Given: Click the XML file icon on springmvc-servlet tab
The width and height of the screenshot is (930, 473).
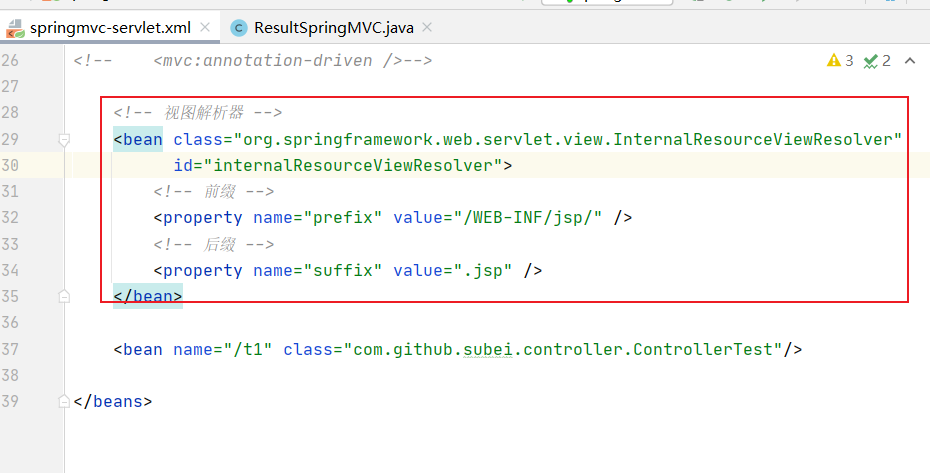Looking at the screenshot, I should pyautogui.click(x=17, y=27).
